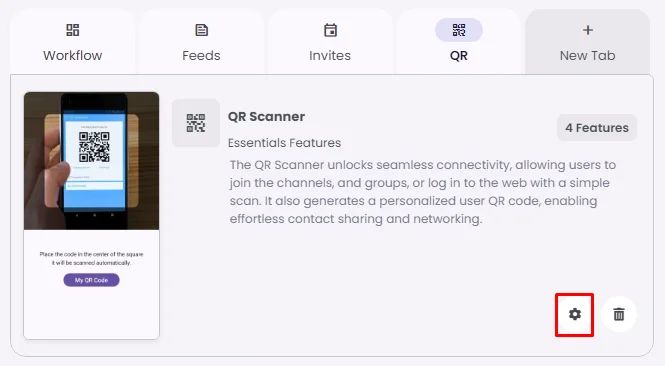This screenshot has width=665, height=366.
Task: Click the scan instruction text below the photo
Action: click(92, 258)
